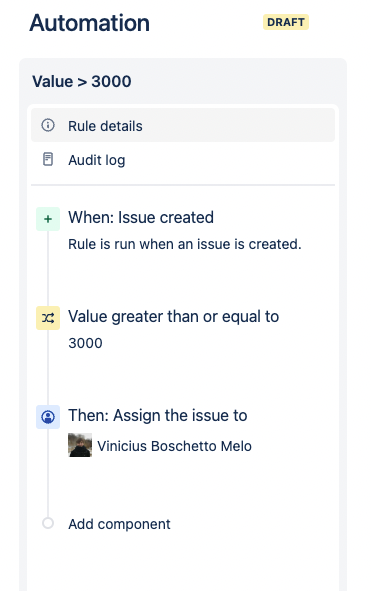Click the Automation page heading
The width and height of the screenshot is (371, 591).
pos(89,23)
